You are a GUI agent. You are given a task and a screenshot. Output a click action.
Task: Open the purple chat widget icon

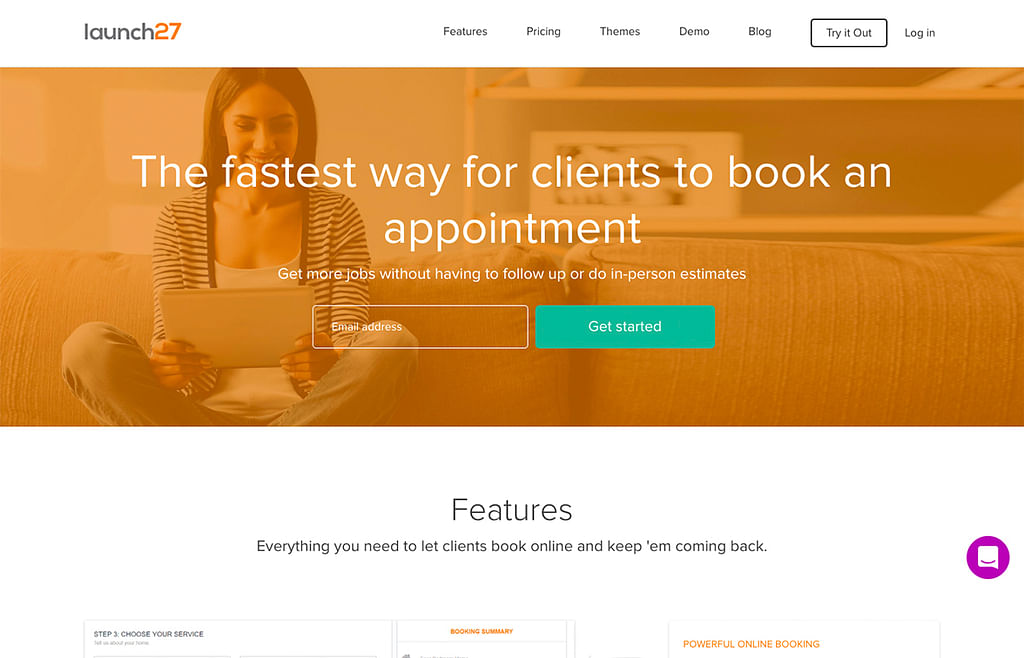[x=987, y=557]
